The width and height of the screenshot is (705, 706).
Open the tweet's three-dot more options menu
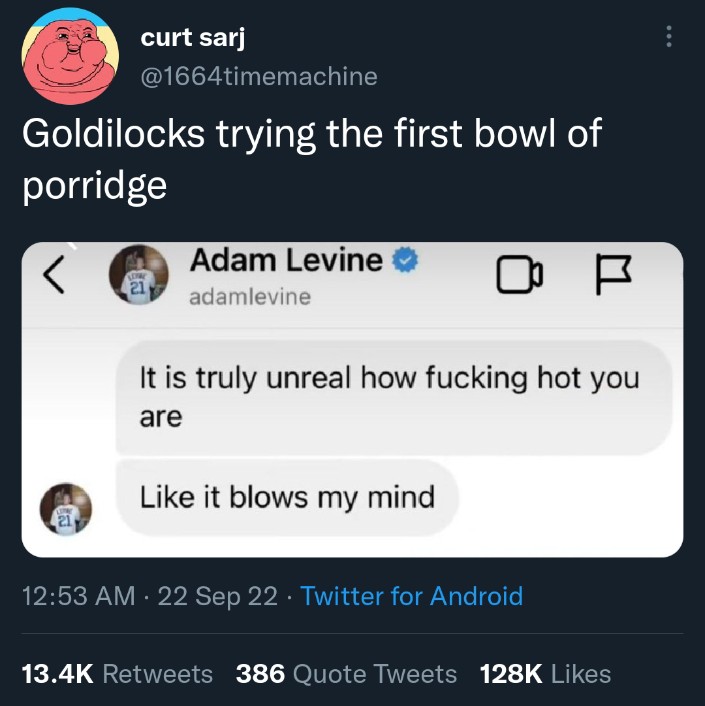pyautogui.click(x=669, y=37)
